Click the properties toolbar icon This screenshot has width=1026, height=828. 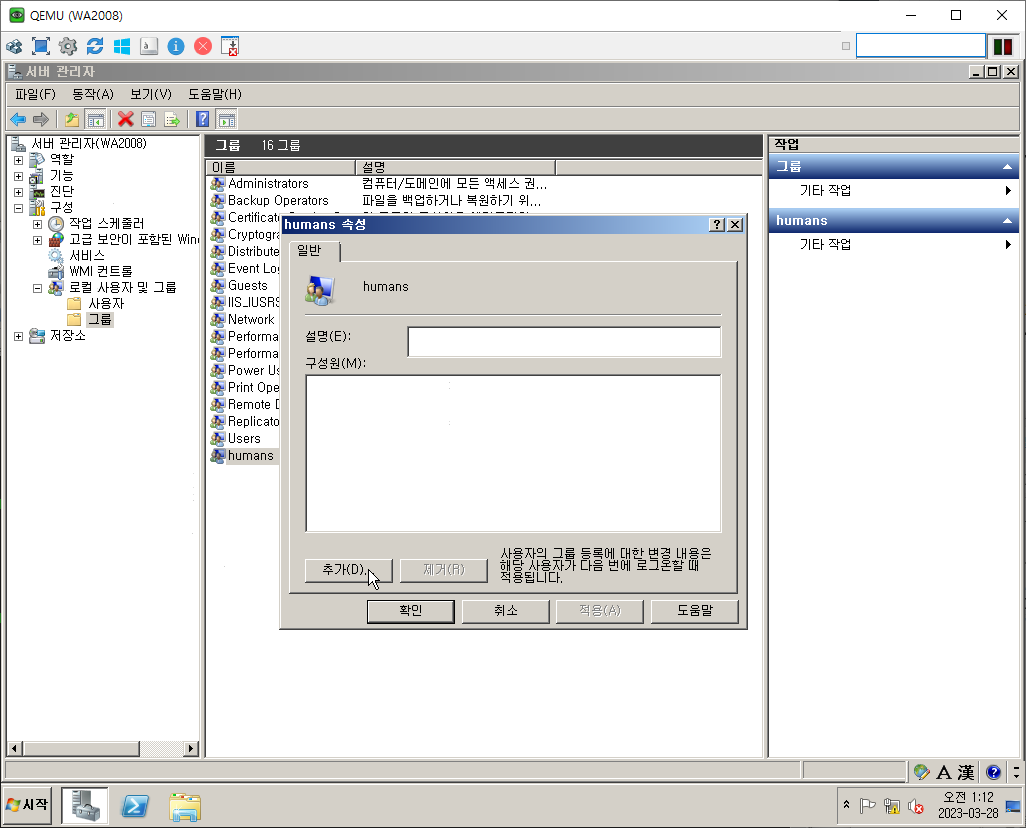pos(149,119)
